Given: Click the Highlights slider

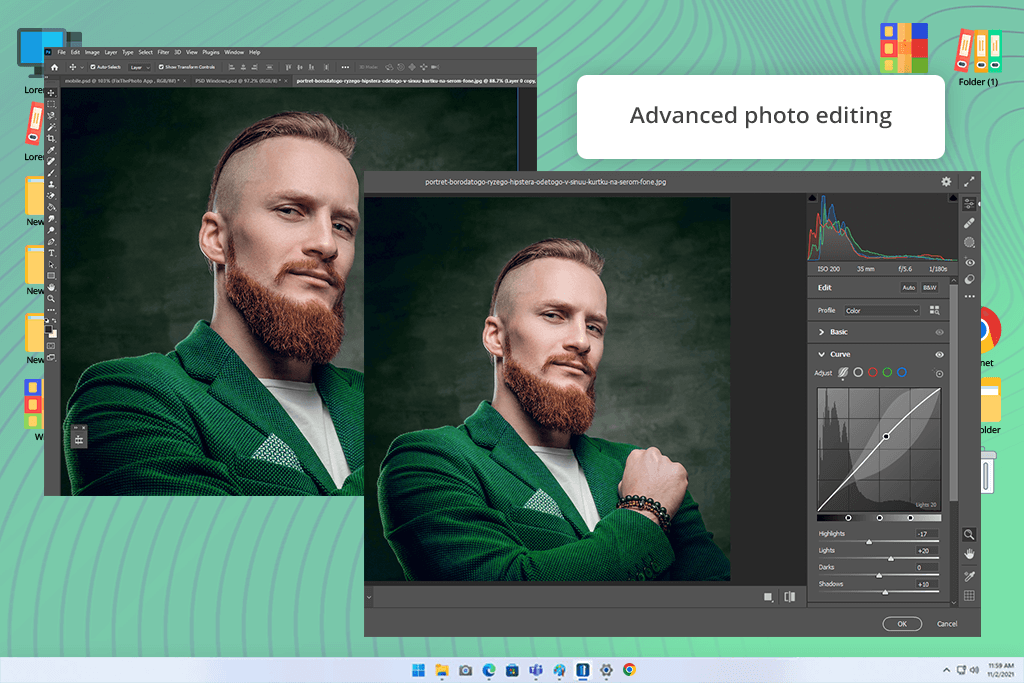Looking at the screenshot, I should [x=878, y=541].
